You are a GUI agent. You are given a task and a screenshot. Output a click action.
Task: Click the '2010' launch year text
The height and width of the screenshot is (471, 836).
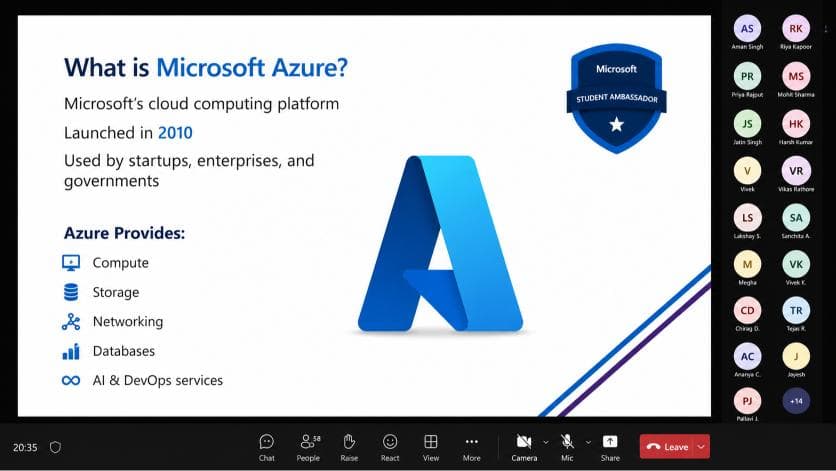[x=175, y=132]
